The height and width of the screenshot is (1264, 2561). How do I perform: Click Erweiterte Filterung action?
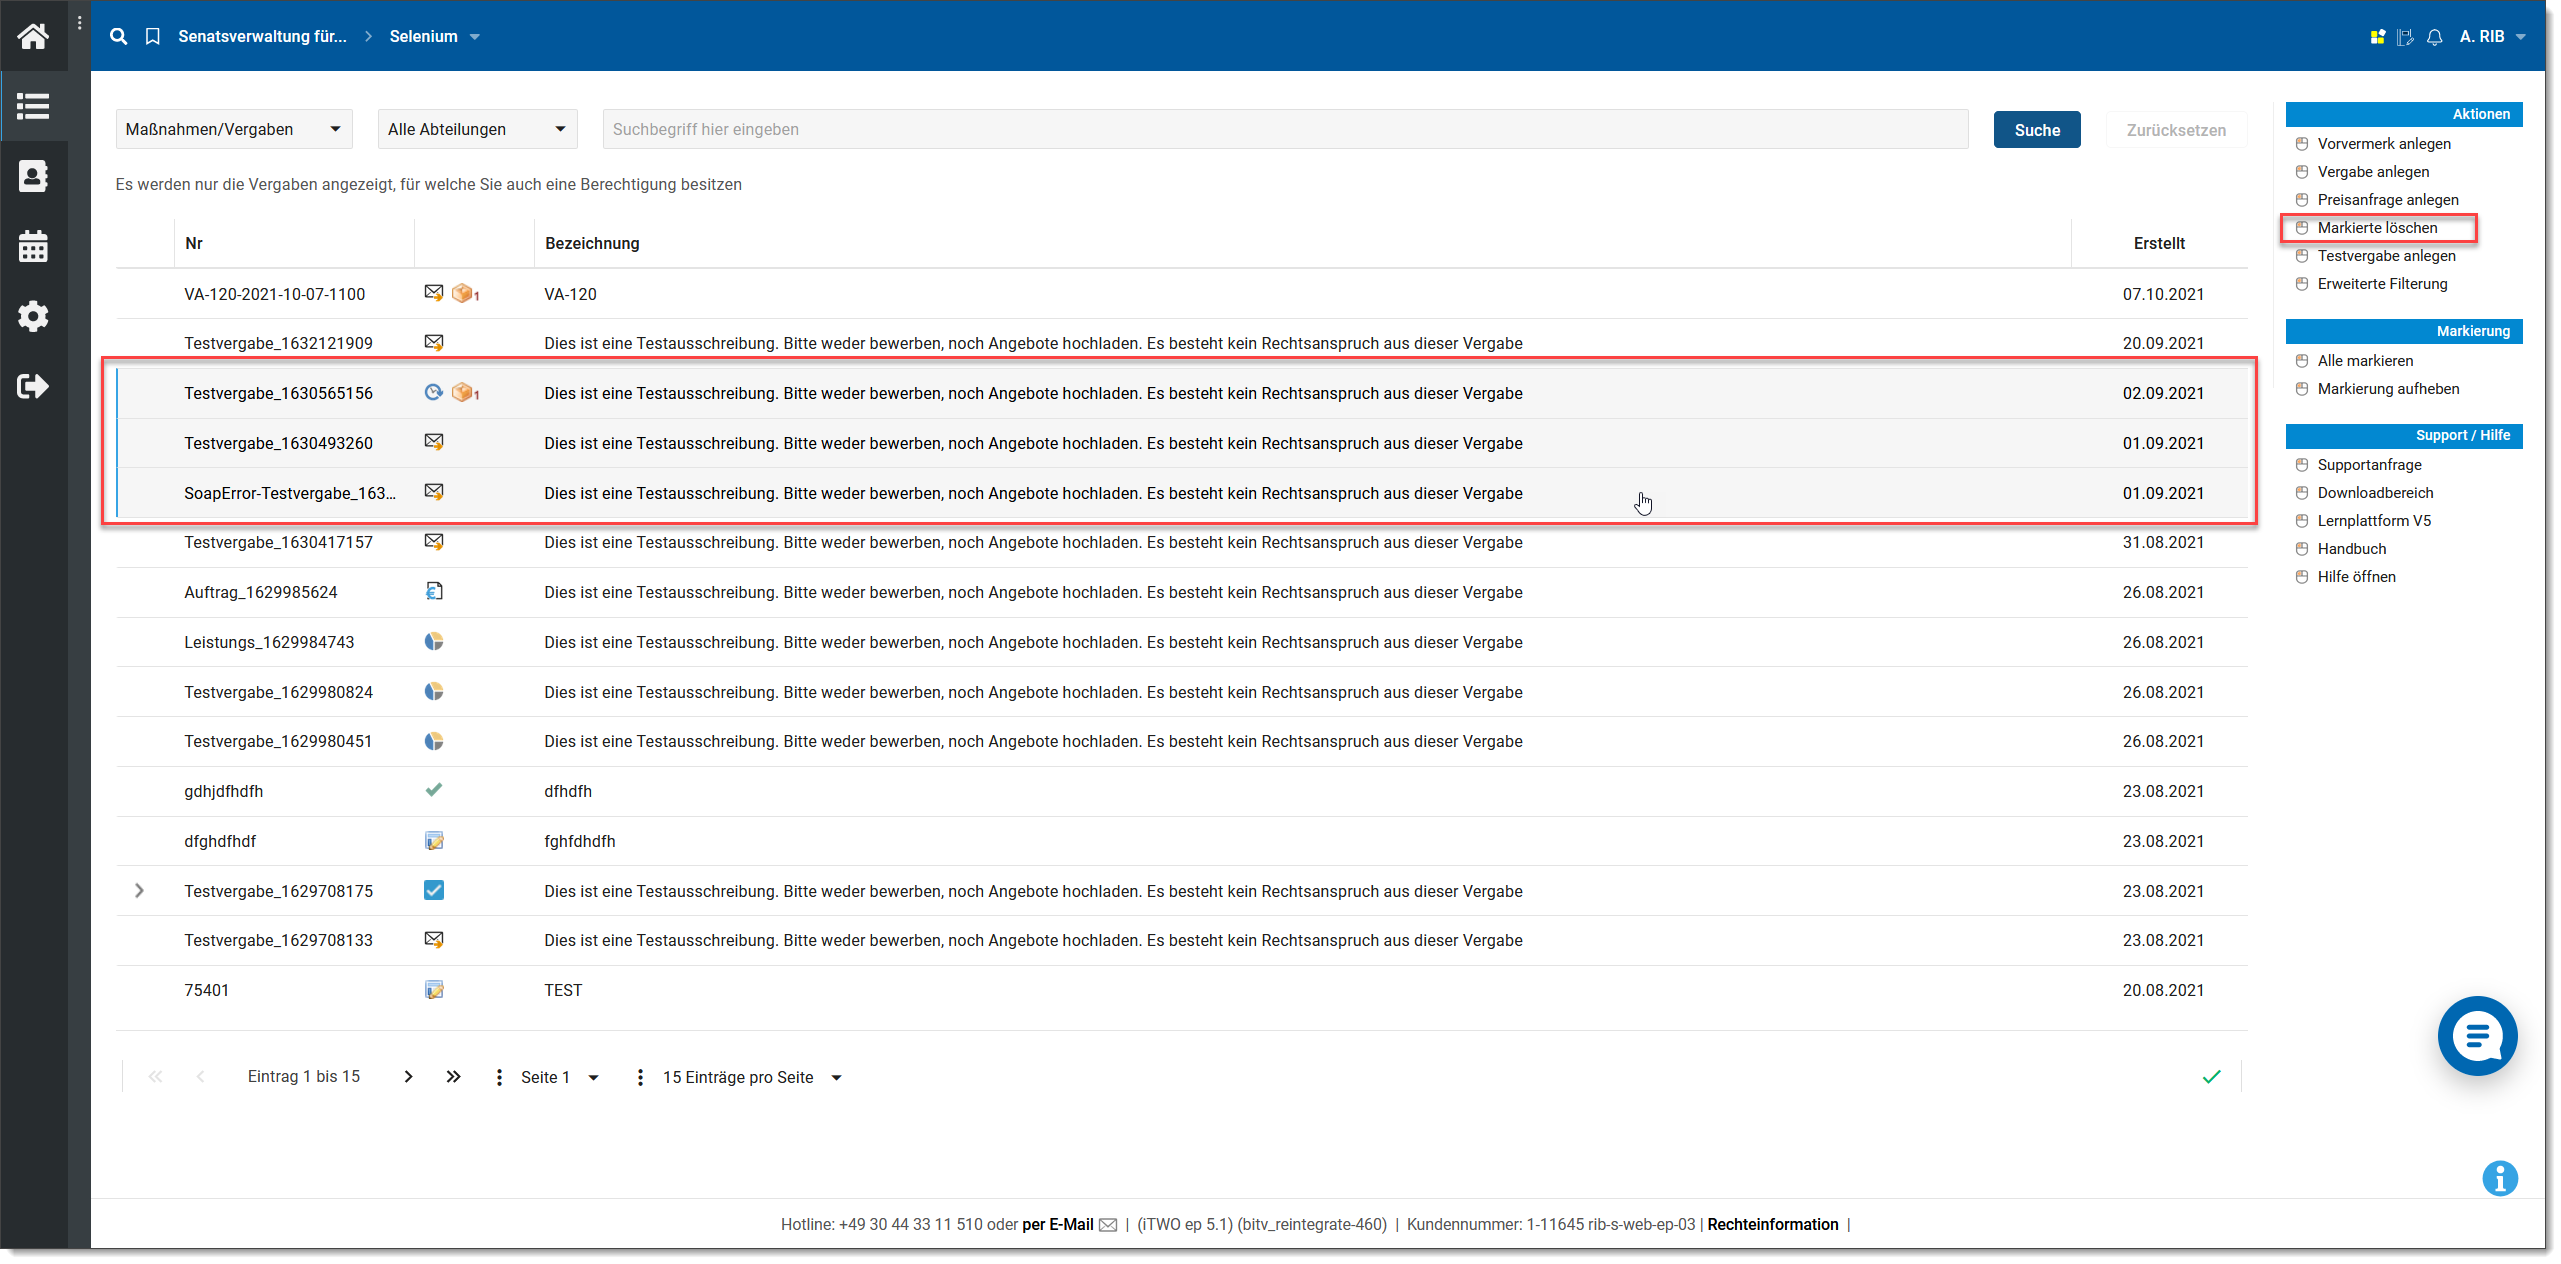pyautogui.click(x=2381, y=283)
